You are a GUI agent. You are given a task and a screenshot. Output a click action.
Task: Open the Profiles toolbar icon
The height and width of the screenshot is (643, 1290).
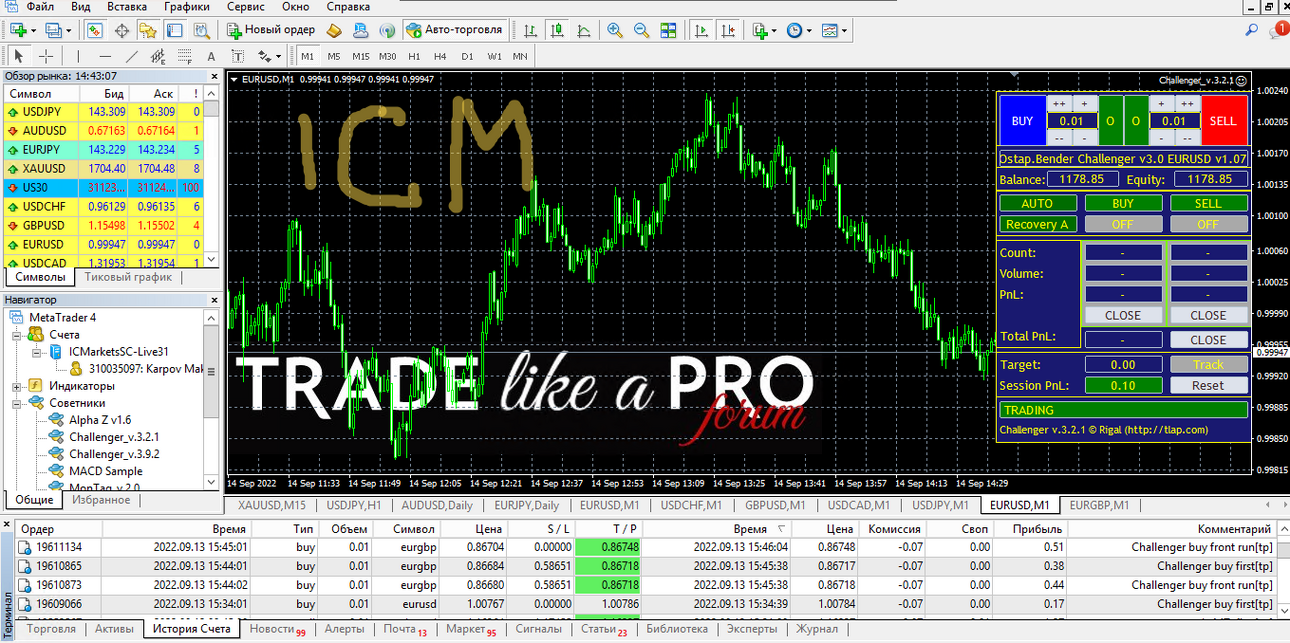click(x=53, y=30)
